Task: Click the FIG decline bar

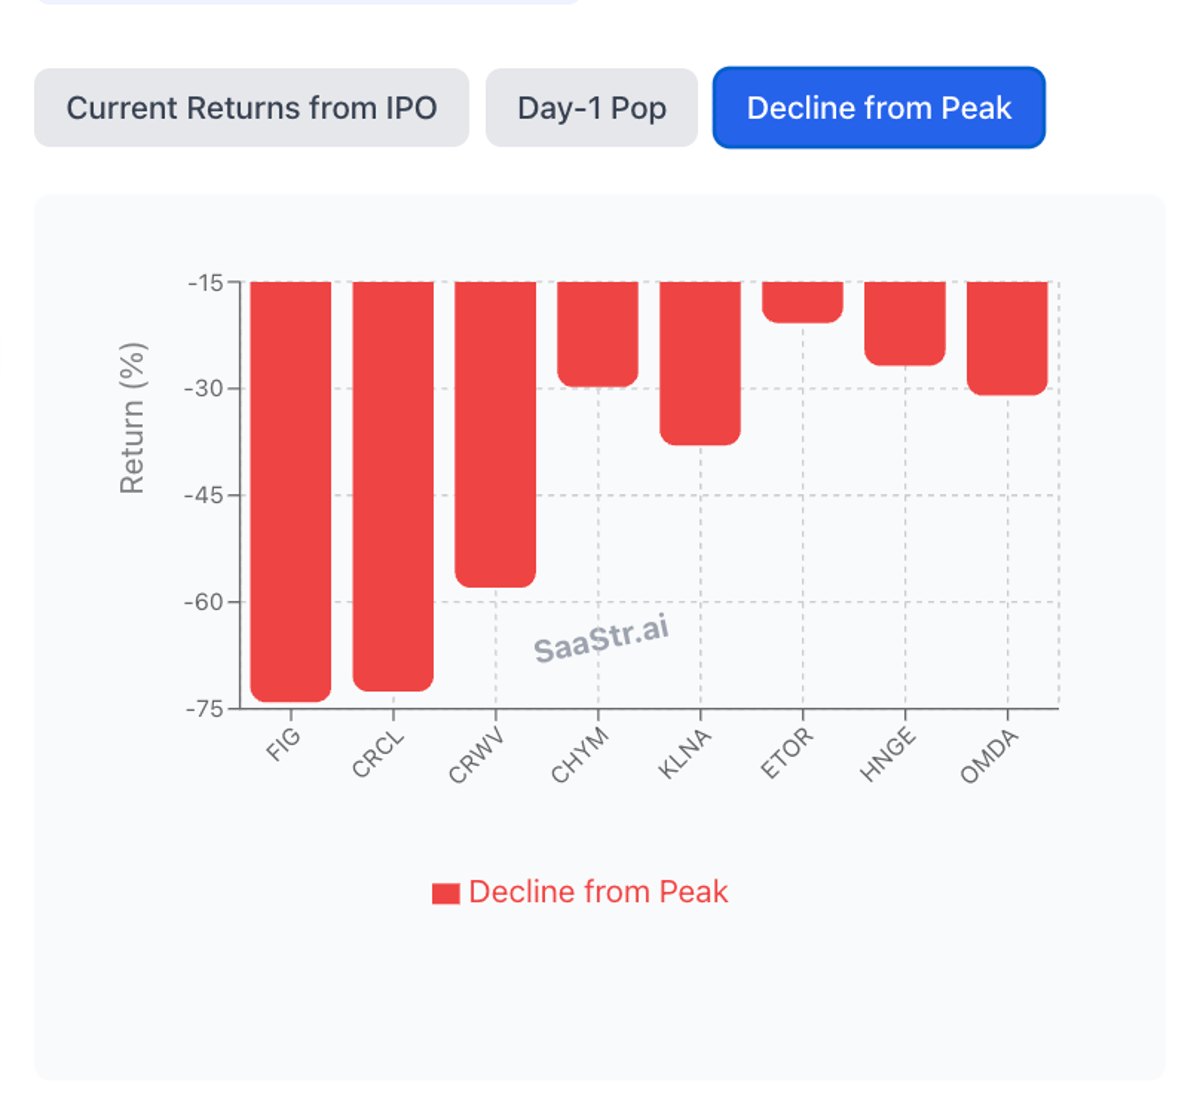Action: tap(292, 490)
